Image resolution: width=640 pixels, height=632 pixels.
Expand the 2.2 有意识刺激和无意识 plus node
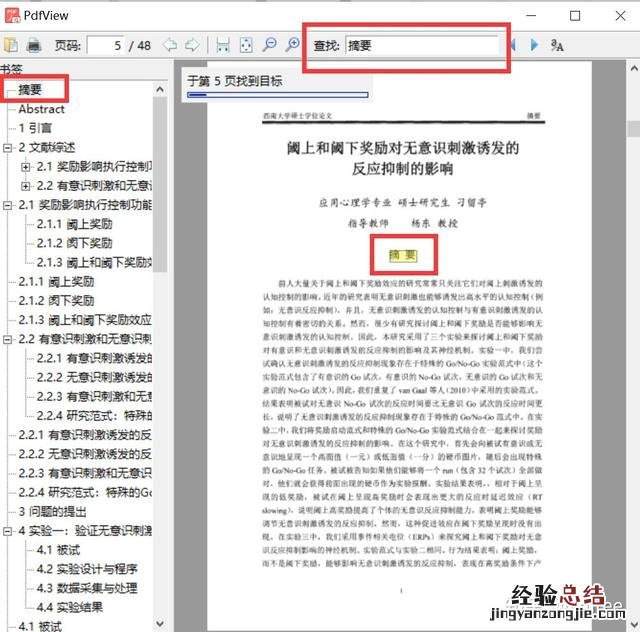pos(25,186)
